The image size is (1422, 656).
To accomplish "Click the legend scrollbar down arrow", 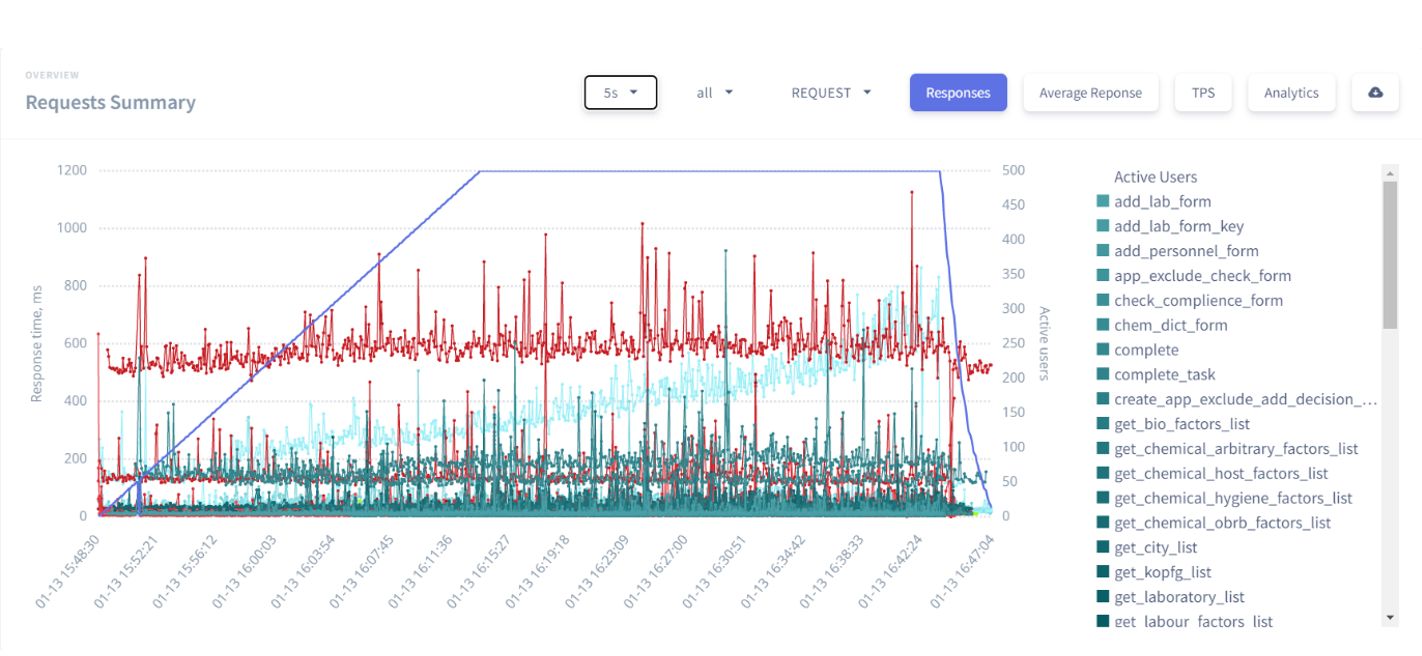I will point(1390,617).
